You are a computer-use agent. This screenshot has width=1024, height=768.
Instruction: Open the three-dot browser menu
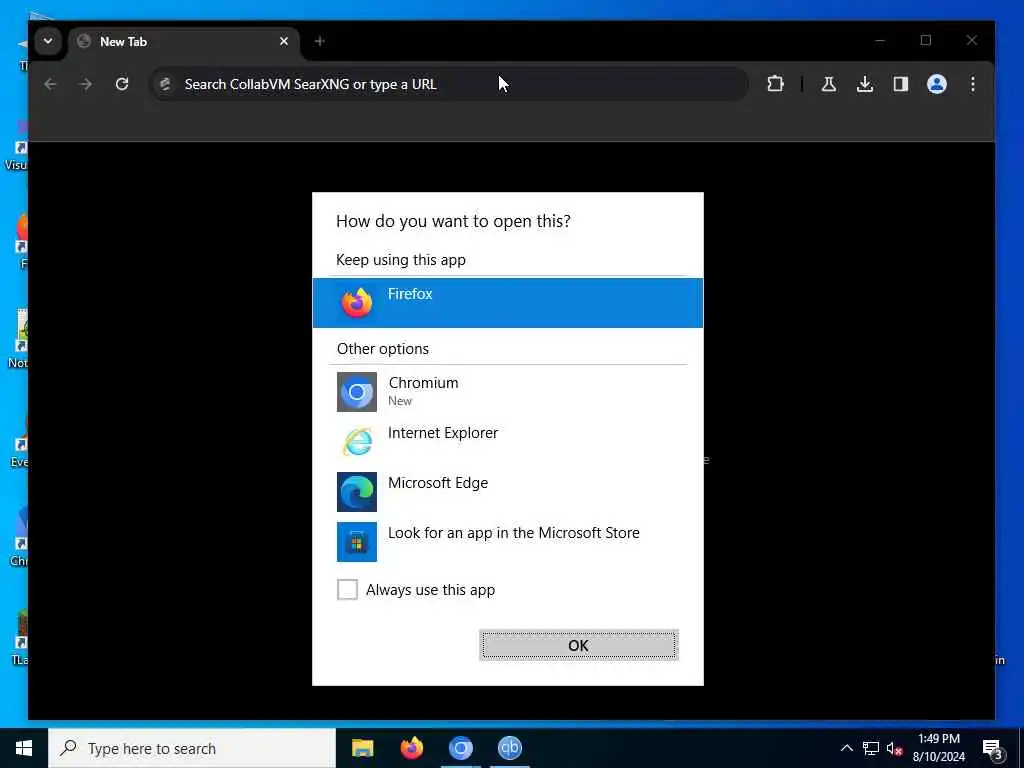click(x=972, y=84)
